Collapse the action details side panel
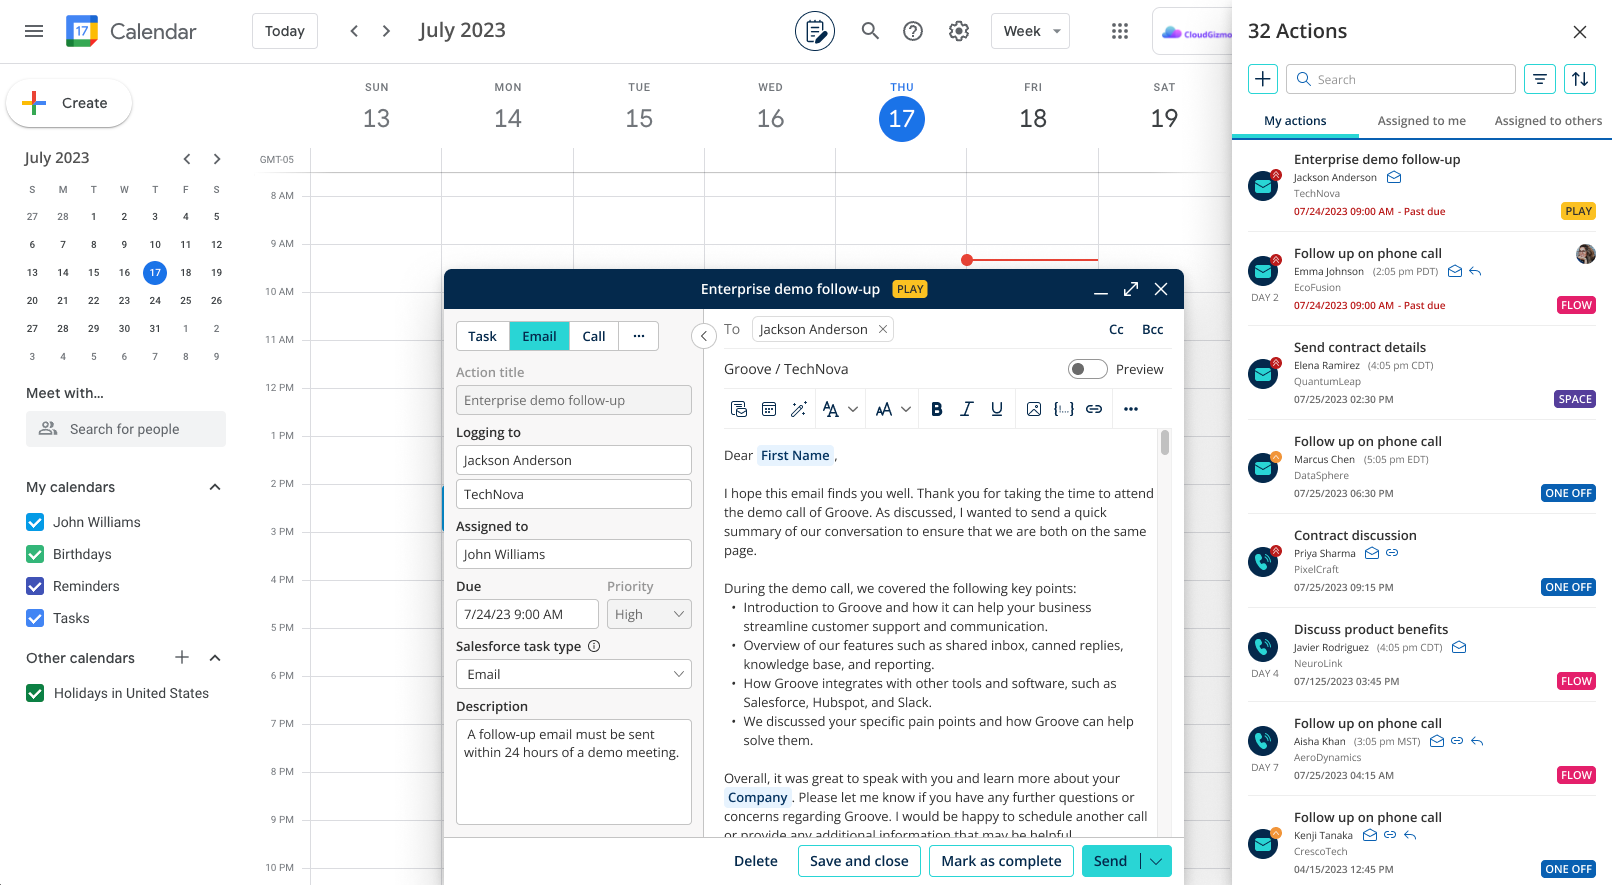 point(704,336)
